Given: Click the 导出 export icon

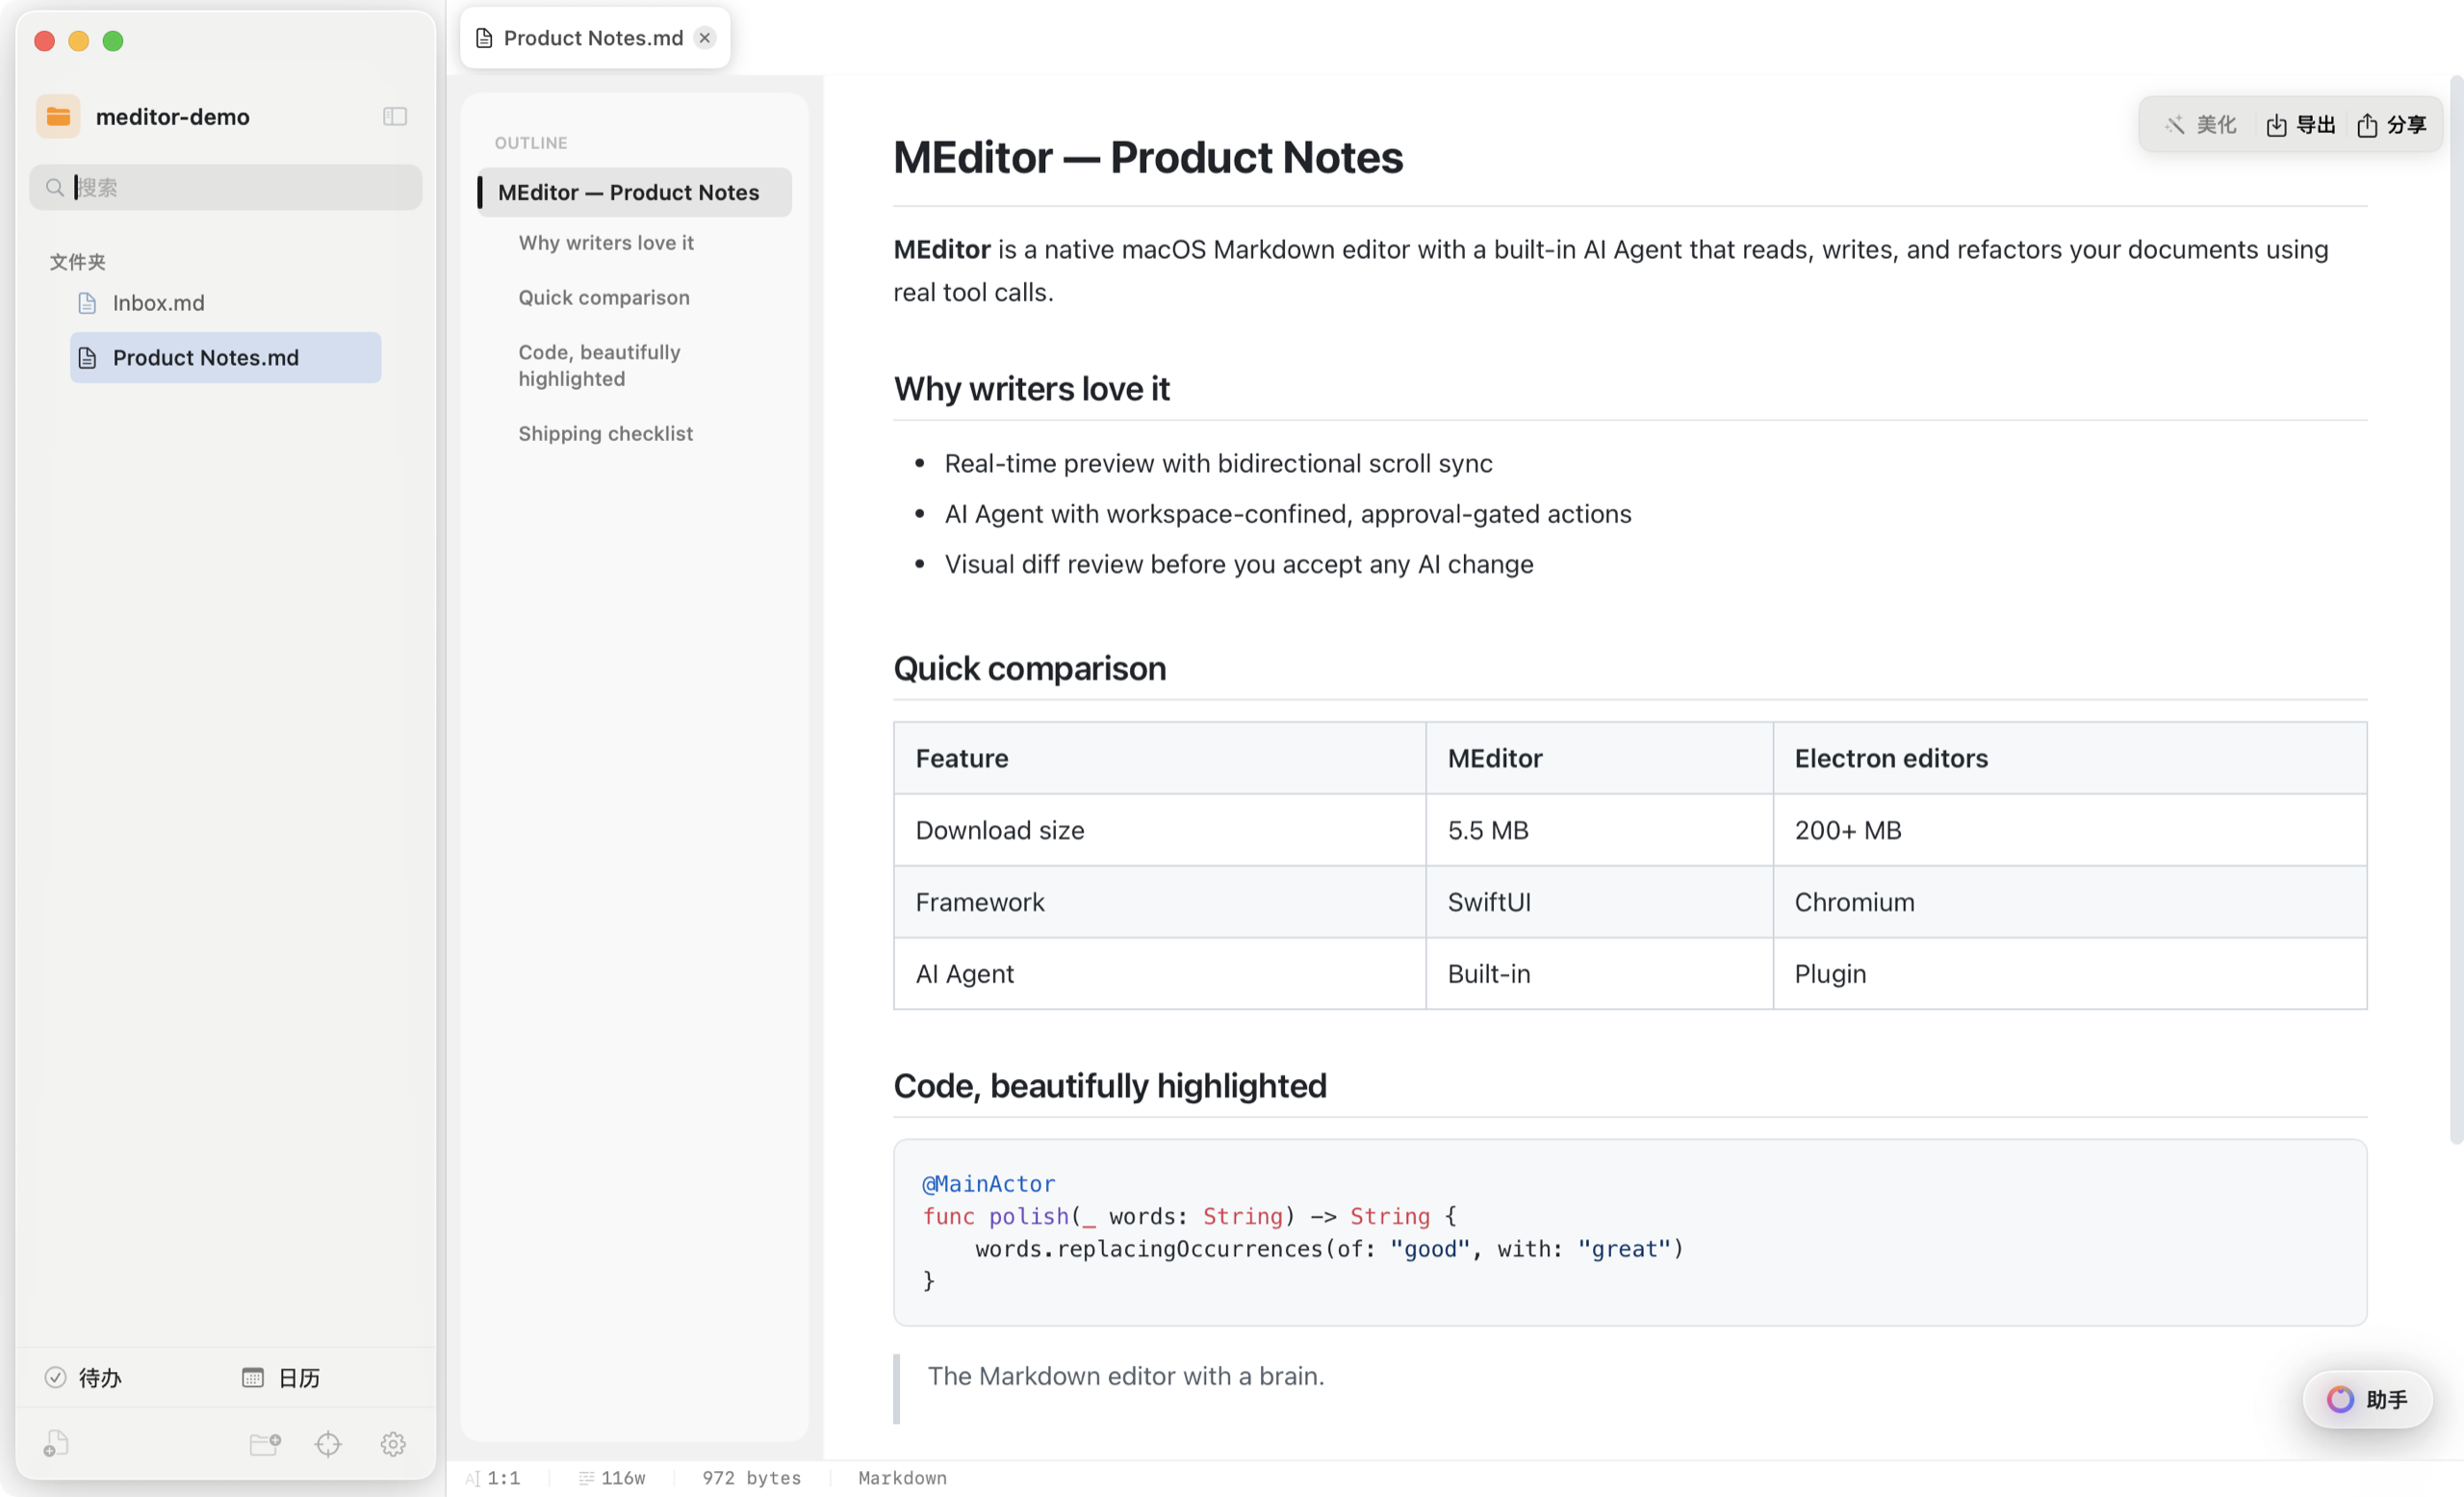Looking at the screenshot, I should tap(2276, 125).
